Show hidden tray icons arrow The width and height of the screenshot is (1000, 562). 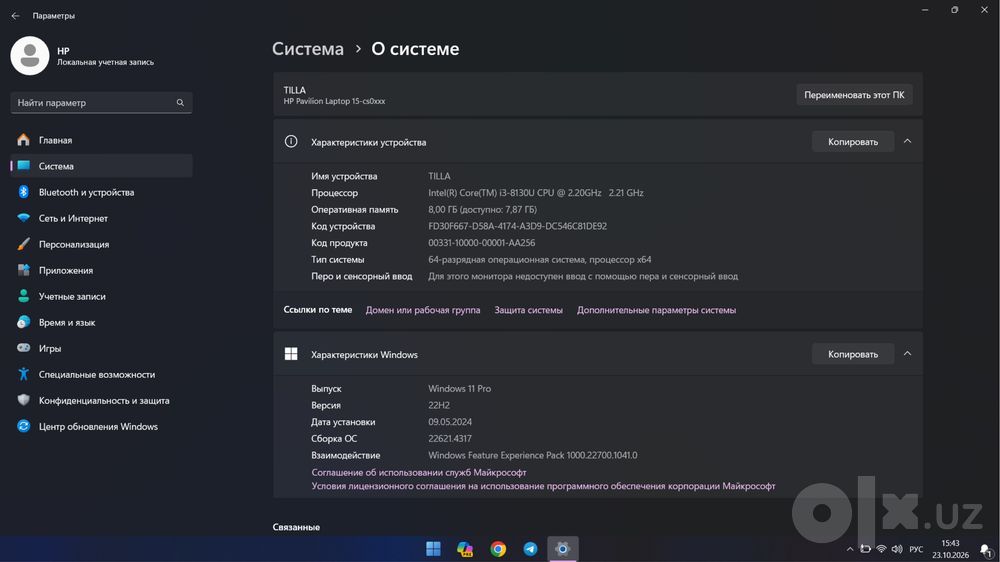tap(849, 549)
